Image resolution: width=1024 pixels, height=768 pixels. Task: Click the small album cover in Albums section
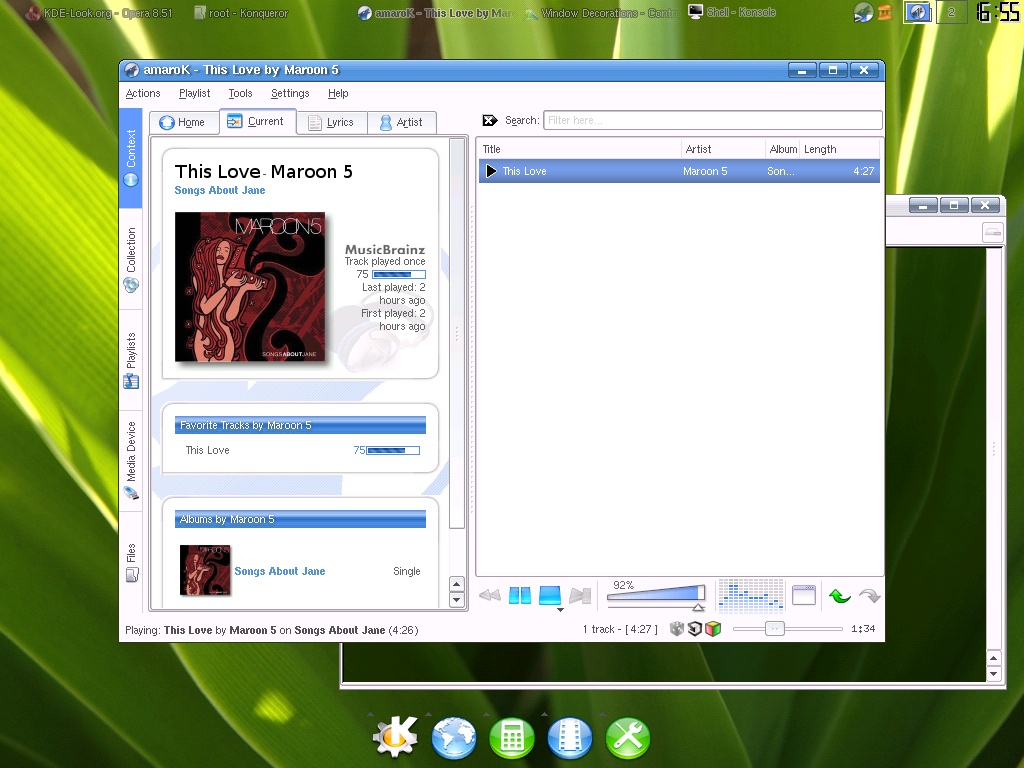pos(205,569)
